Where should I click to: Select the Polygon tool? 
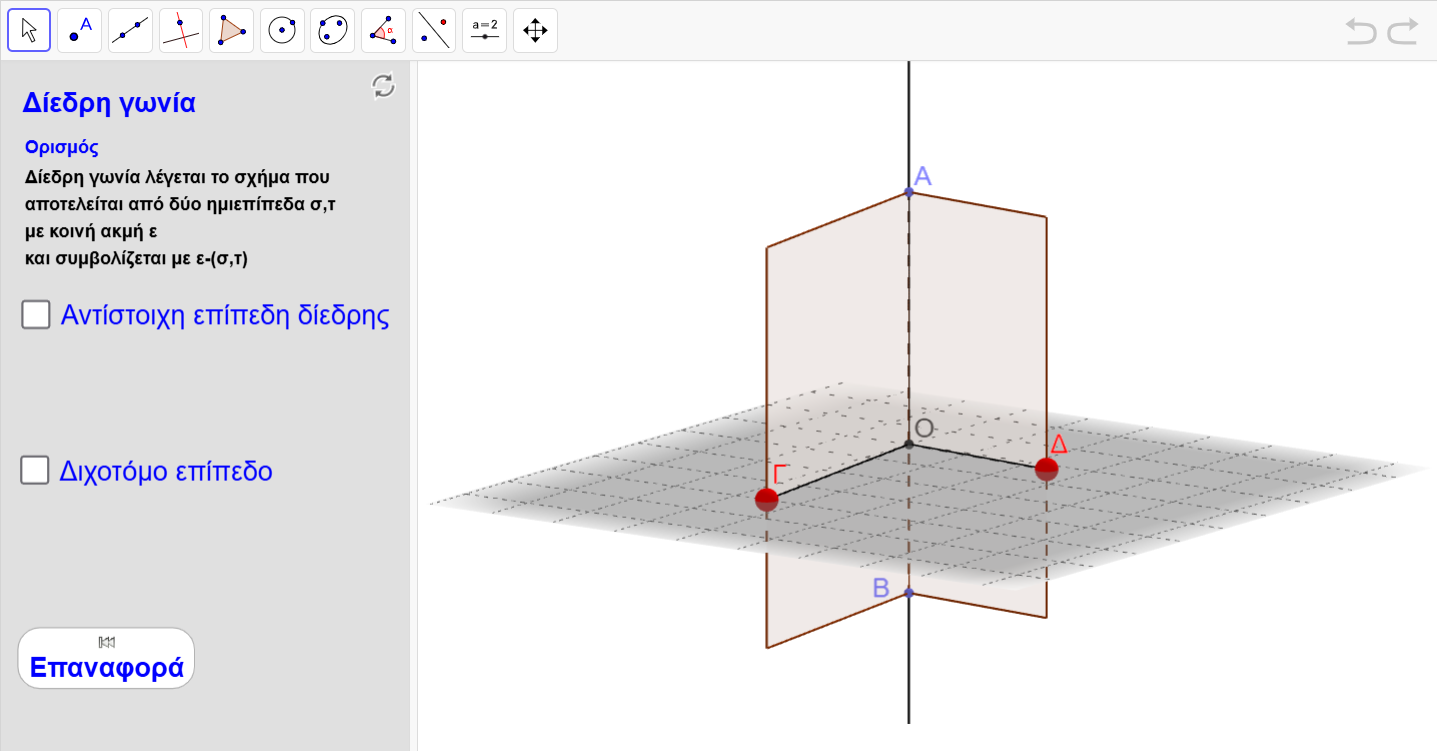coord(231,31)
